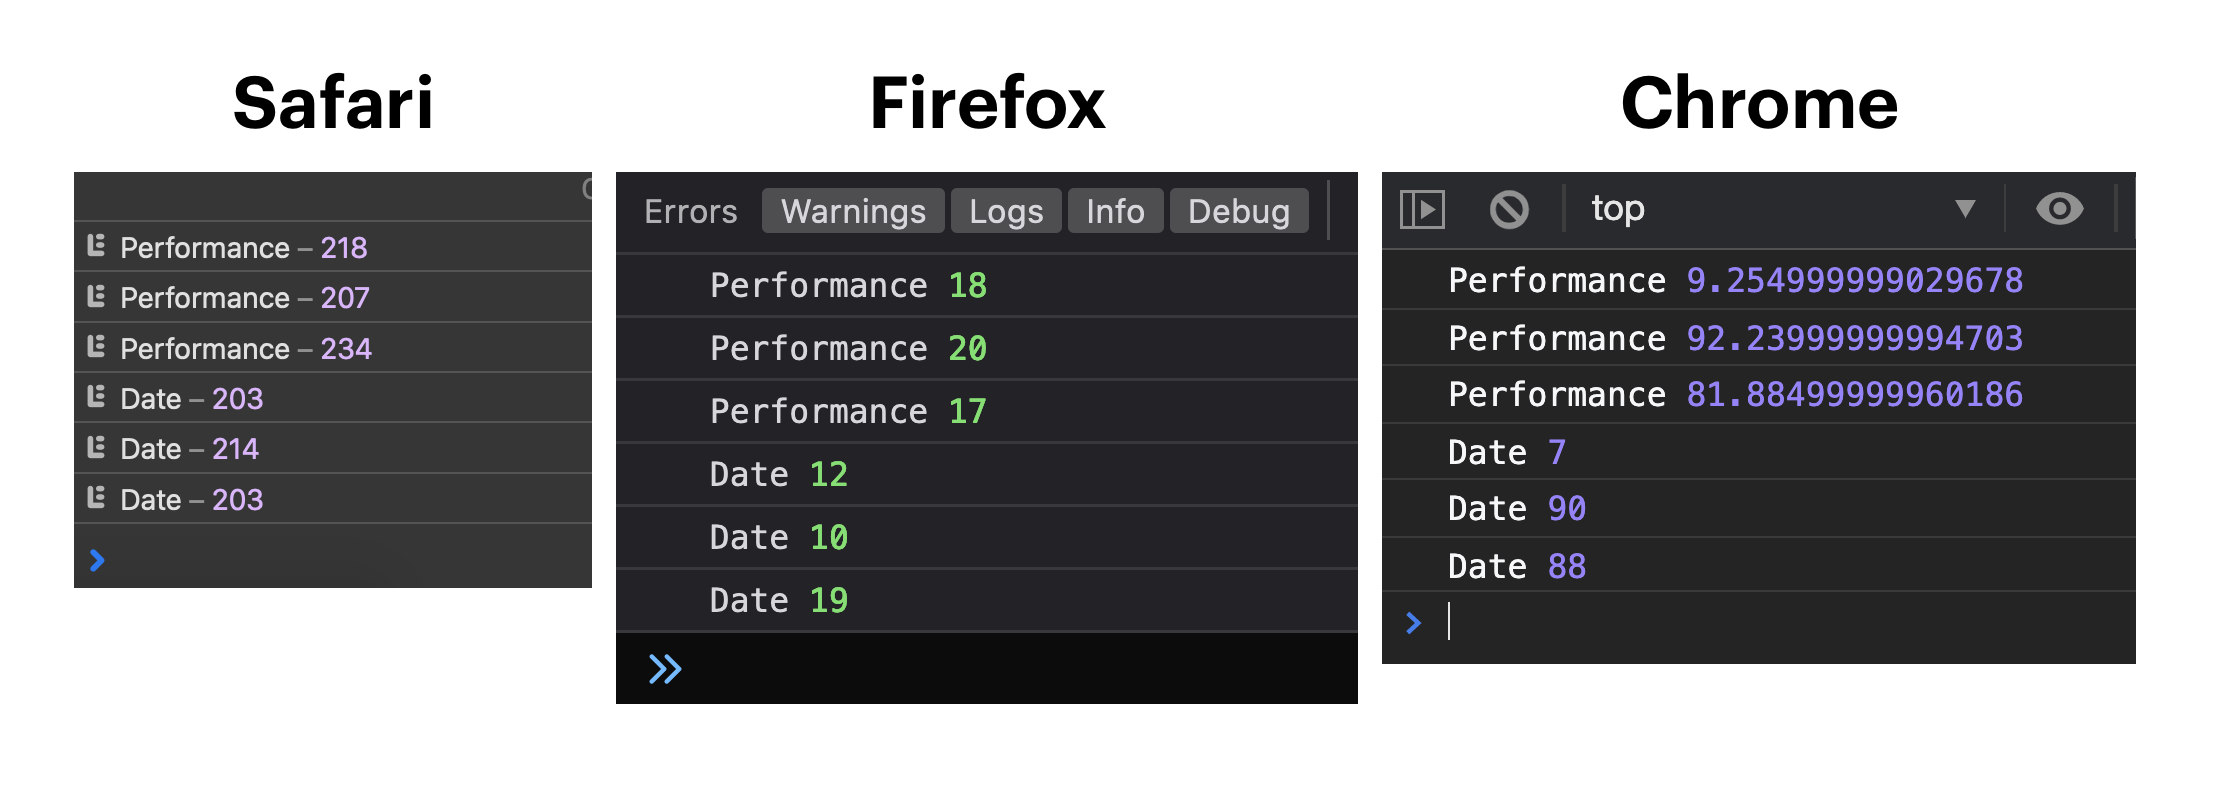
Task: Click the Chrome clear console icon
Action: click(x=1509, y=210)
